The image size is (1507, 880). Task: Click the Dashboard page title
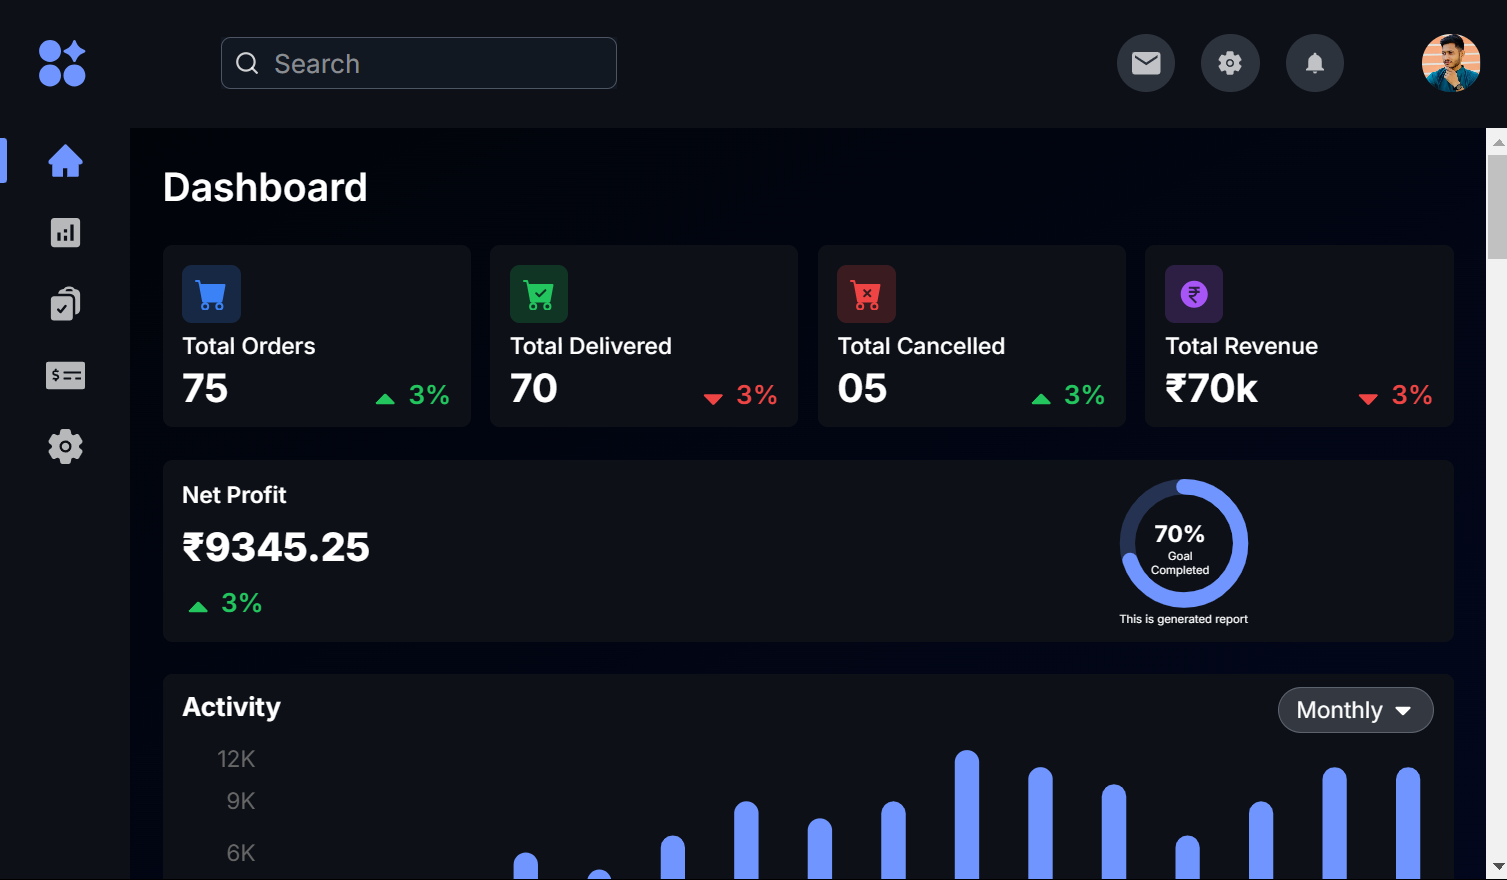pos(265,187)
